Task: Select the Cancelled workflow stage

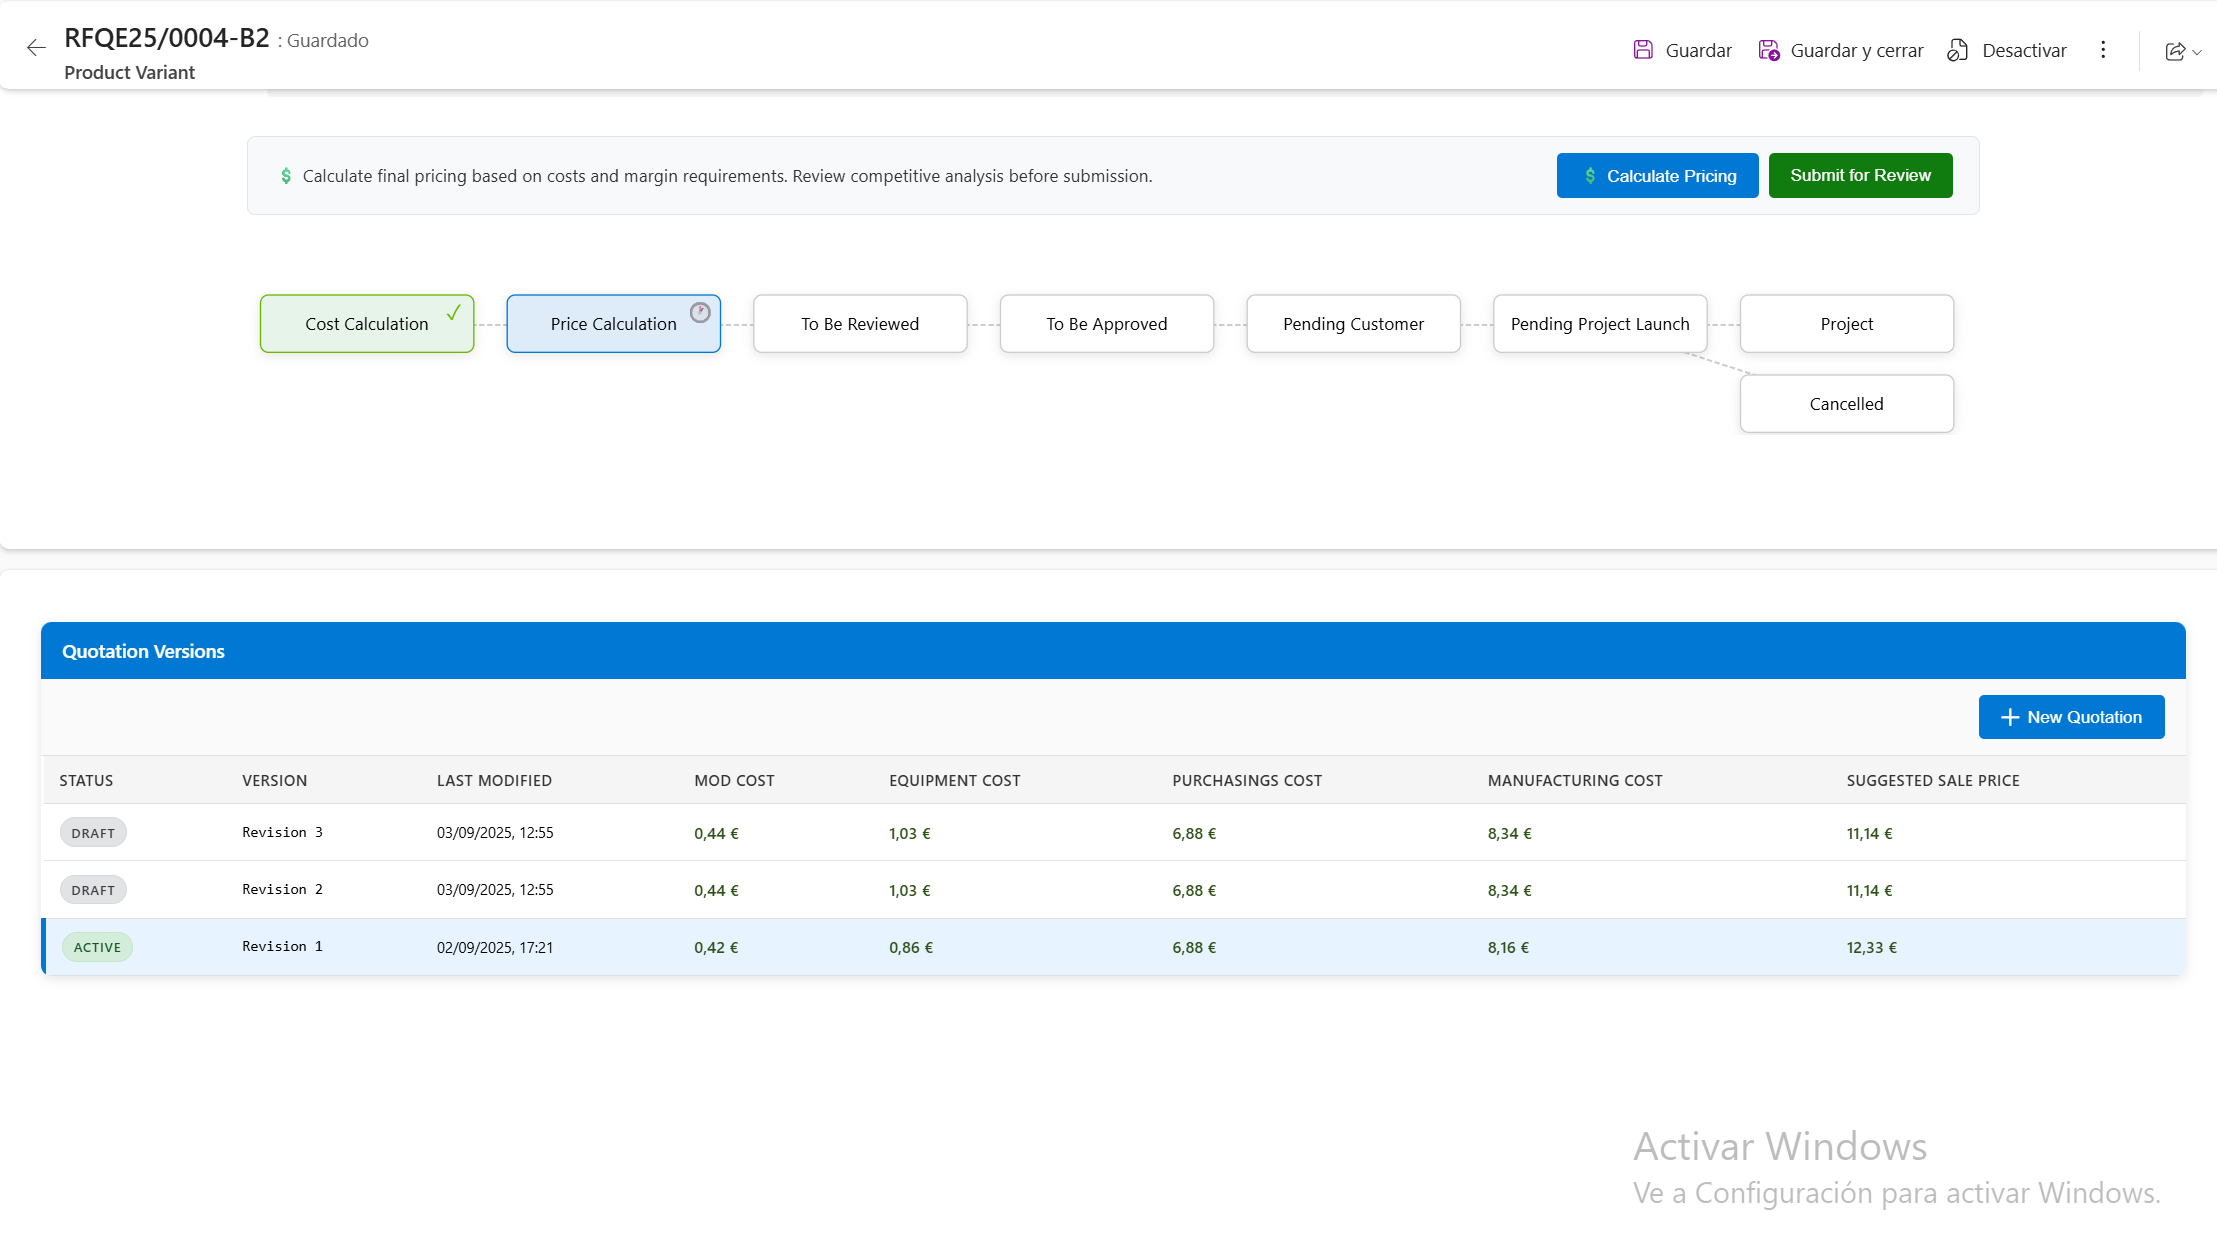Action: pyautogui.click(x=1846, y=403)
